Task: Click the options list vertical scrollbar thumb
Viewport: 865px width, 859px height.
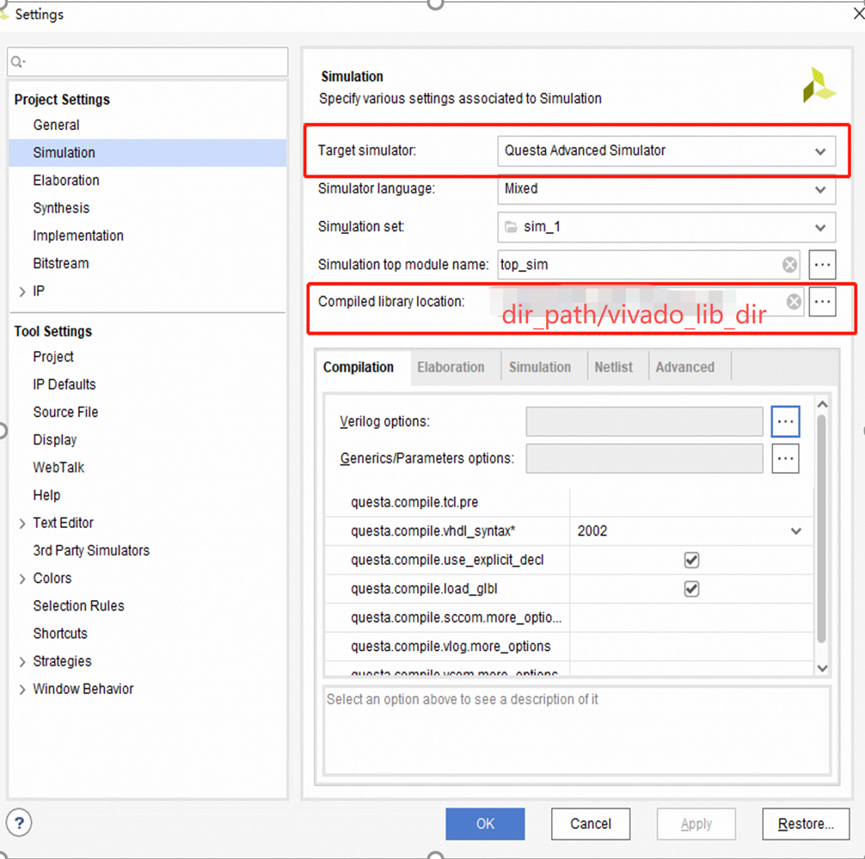Action: click(821, 529)
